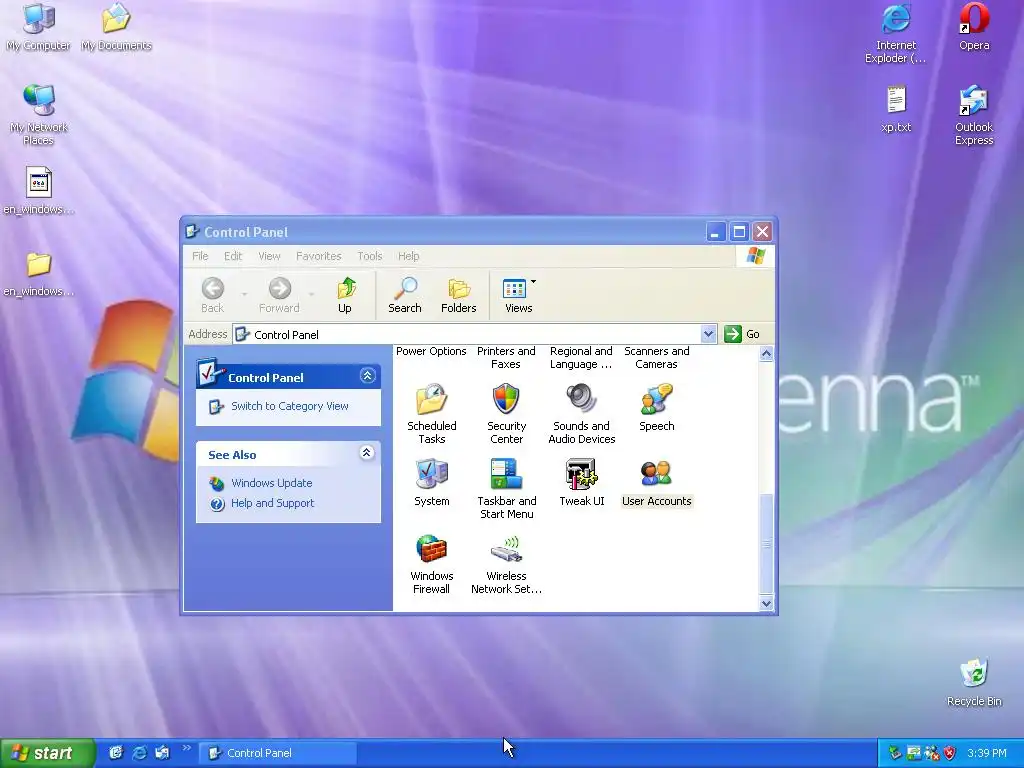Viewport: 1024px width, 768px height.
Task: Click the scrollbar down arrow
Action: [x=766, y=603]
